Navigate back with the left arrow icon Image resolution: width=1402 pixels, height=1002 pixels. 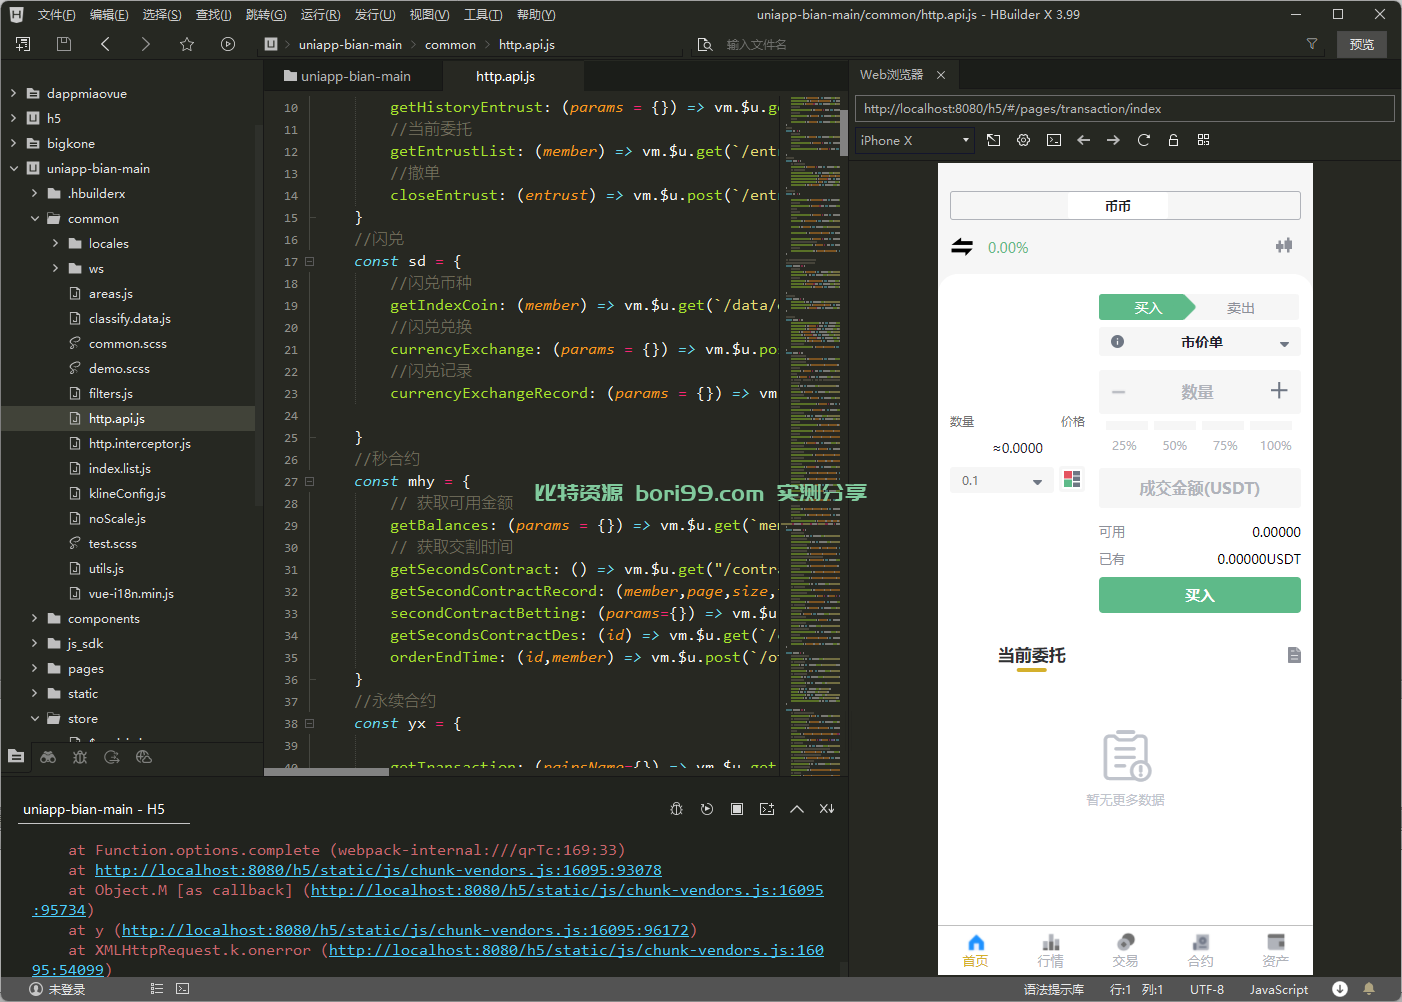105,44
